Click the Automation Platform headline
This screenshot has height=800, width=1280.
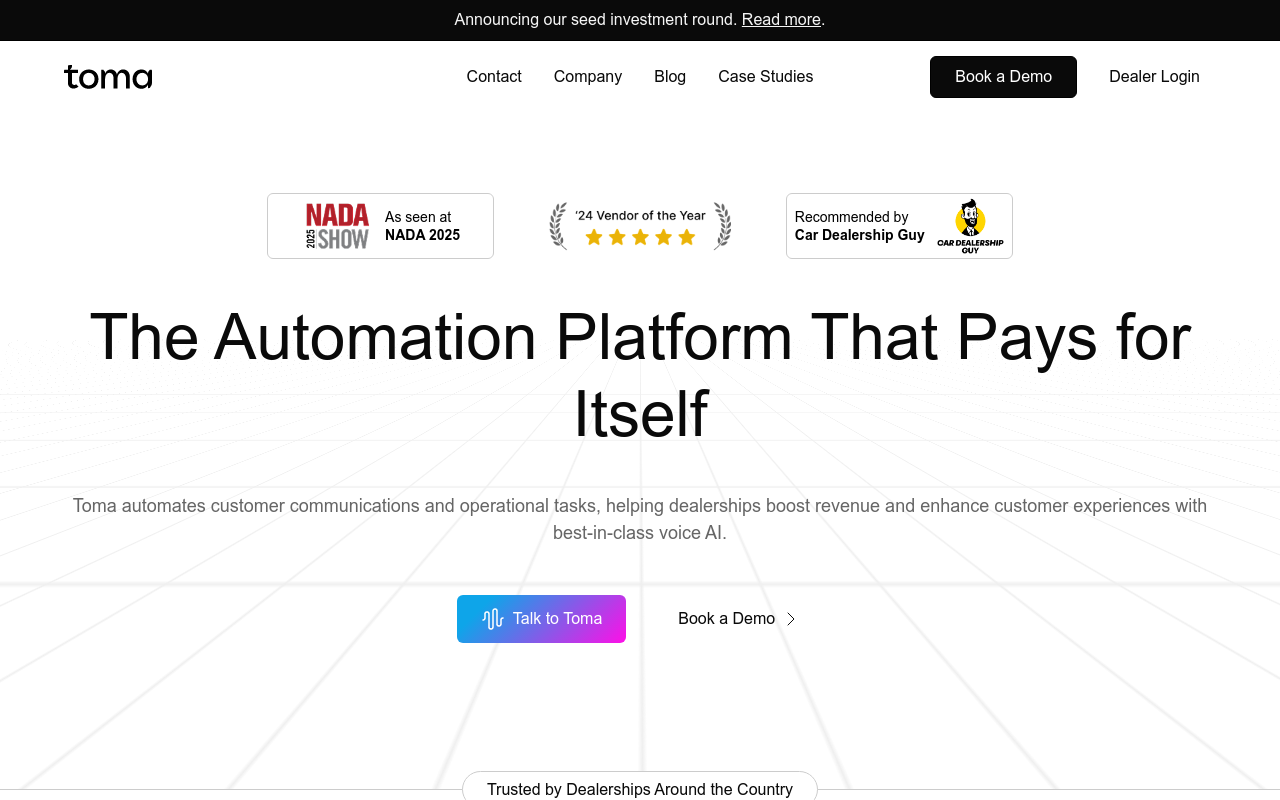(640, 375)
